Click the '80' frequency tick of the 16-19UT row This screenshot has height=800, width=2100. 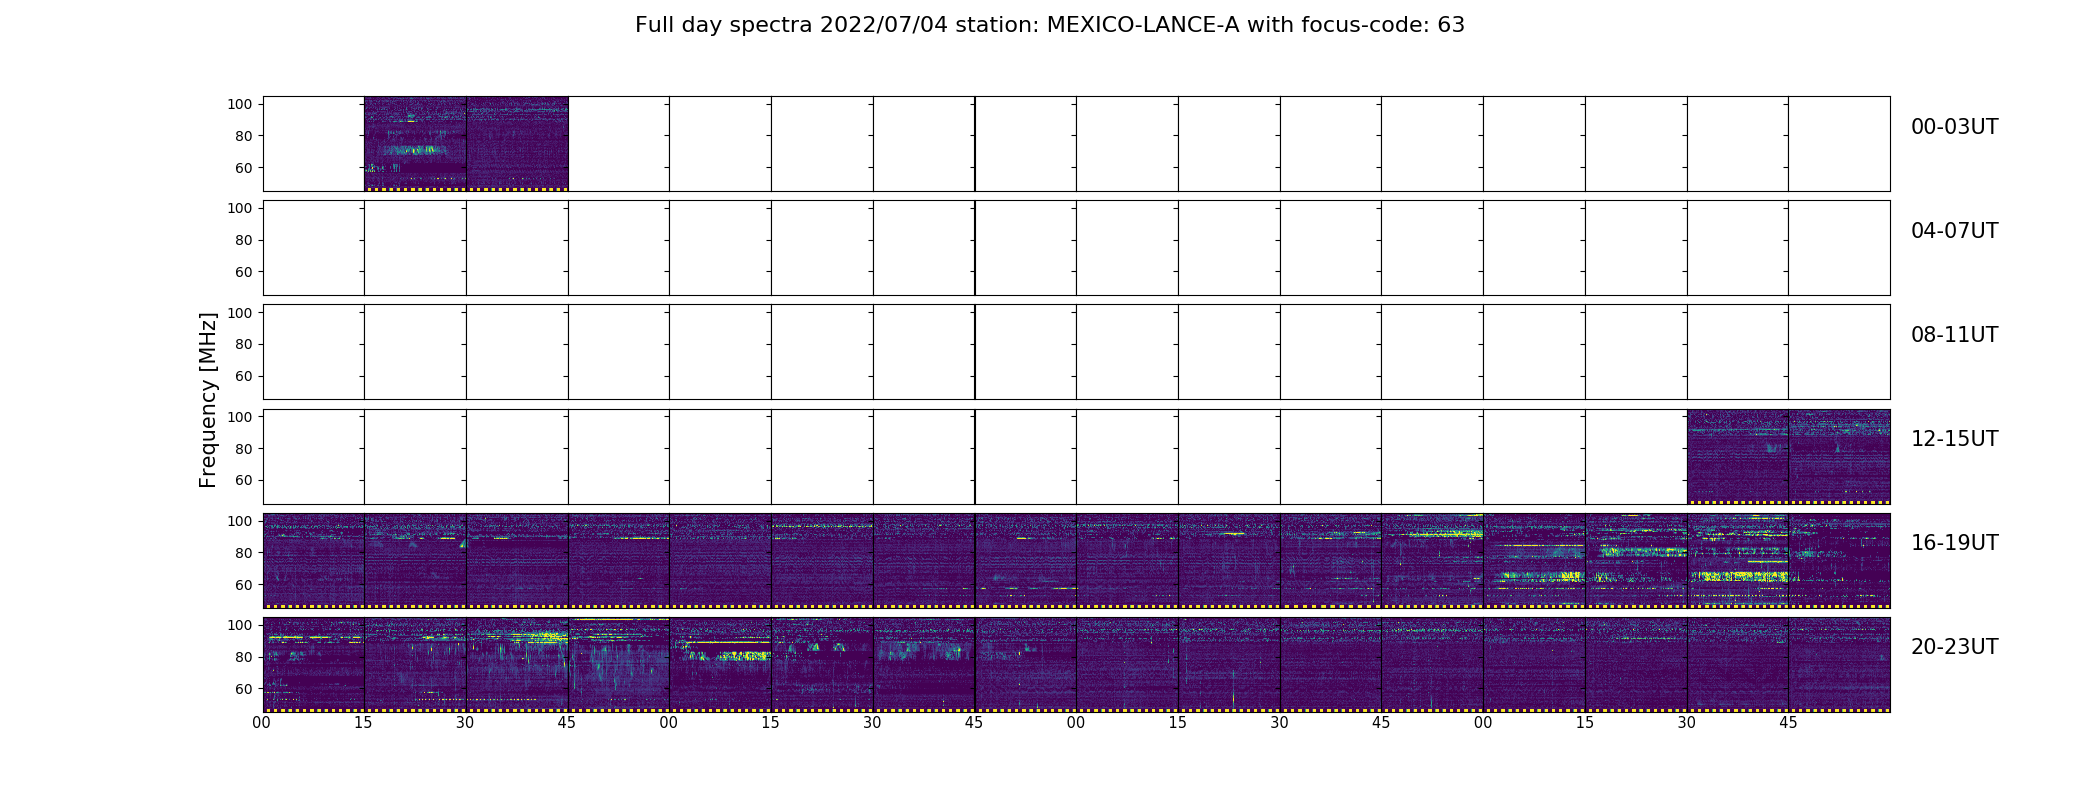[x=244, y=552]
